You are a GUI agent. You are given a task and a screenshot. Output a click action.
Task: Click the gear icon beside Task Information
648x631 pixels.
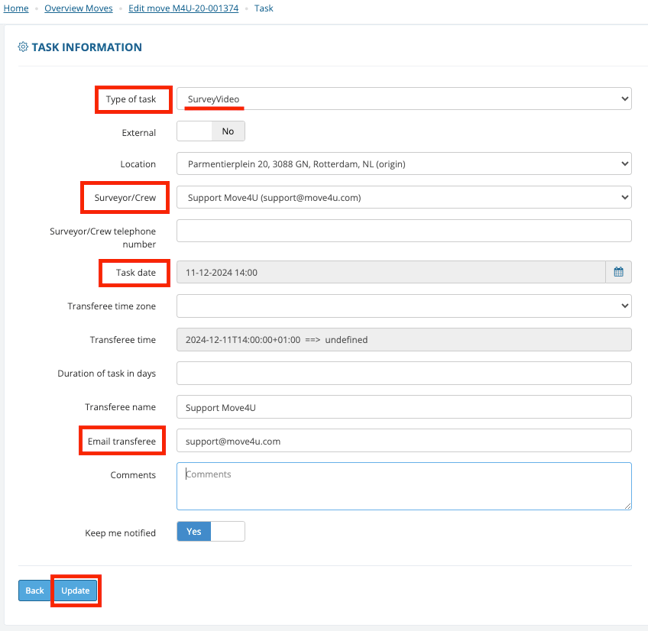[x=23, y=47]
